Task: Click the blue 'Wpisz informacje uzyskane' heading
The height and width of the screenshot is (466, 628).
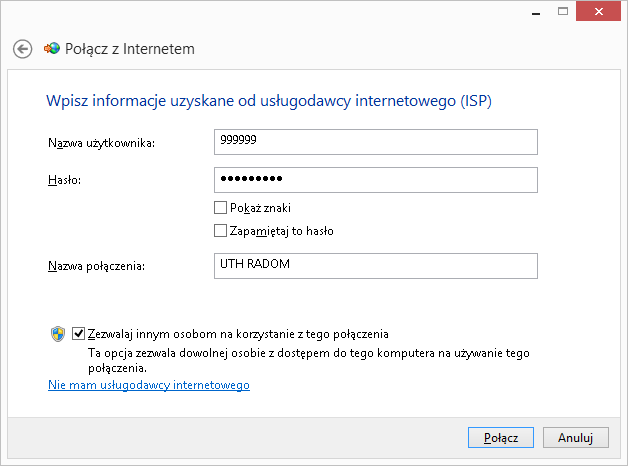Action: pos(269,101)
